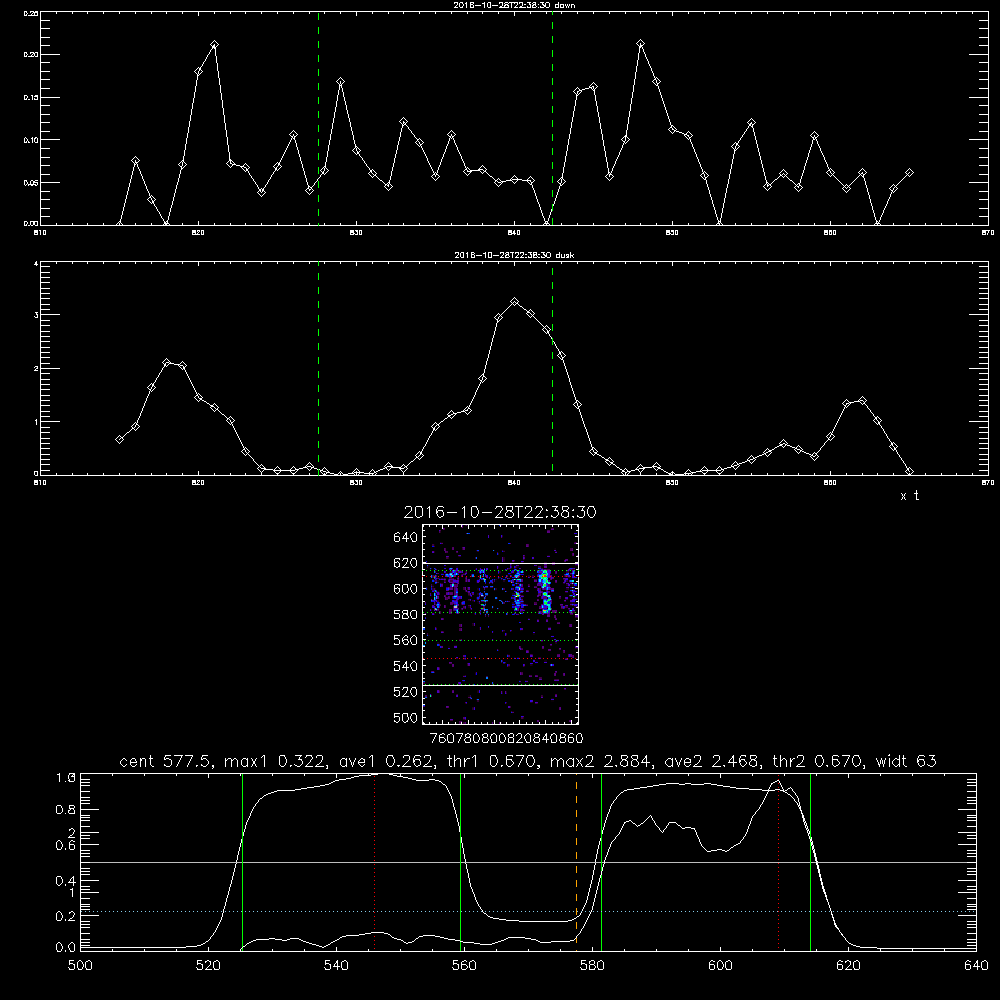The height and width of the screenshot is (1000, 1000).
Task: Pick the dusk curve peak diamond near x 862
Action: pos(862,401)
